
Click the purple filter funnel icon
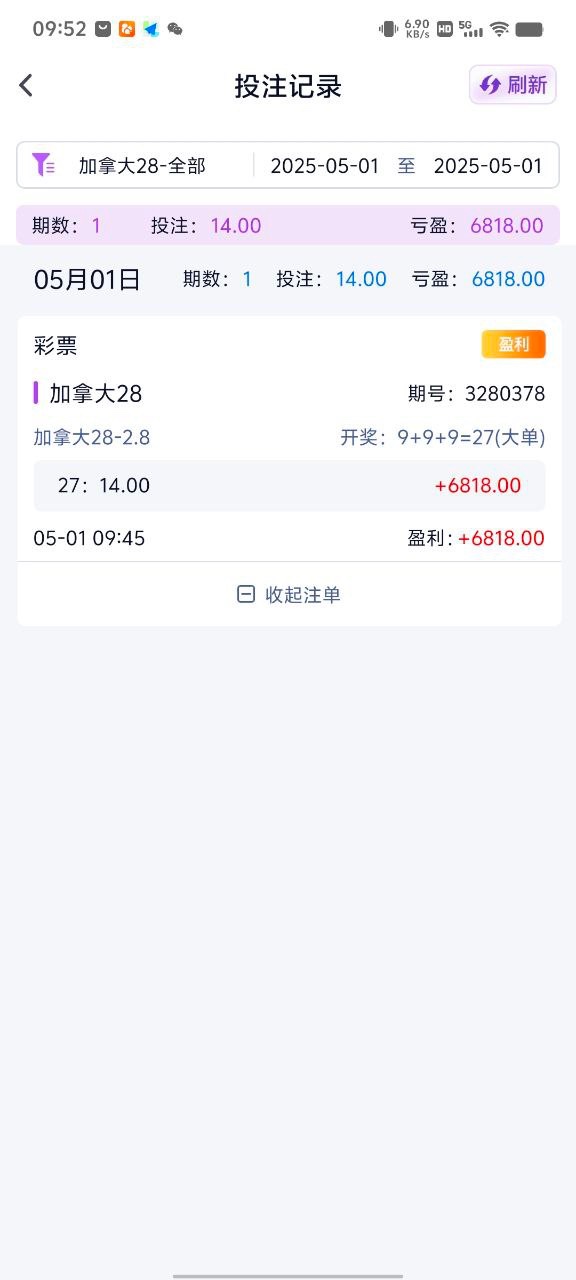[x=44, y=164]
